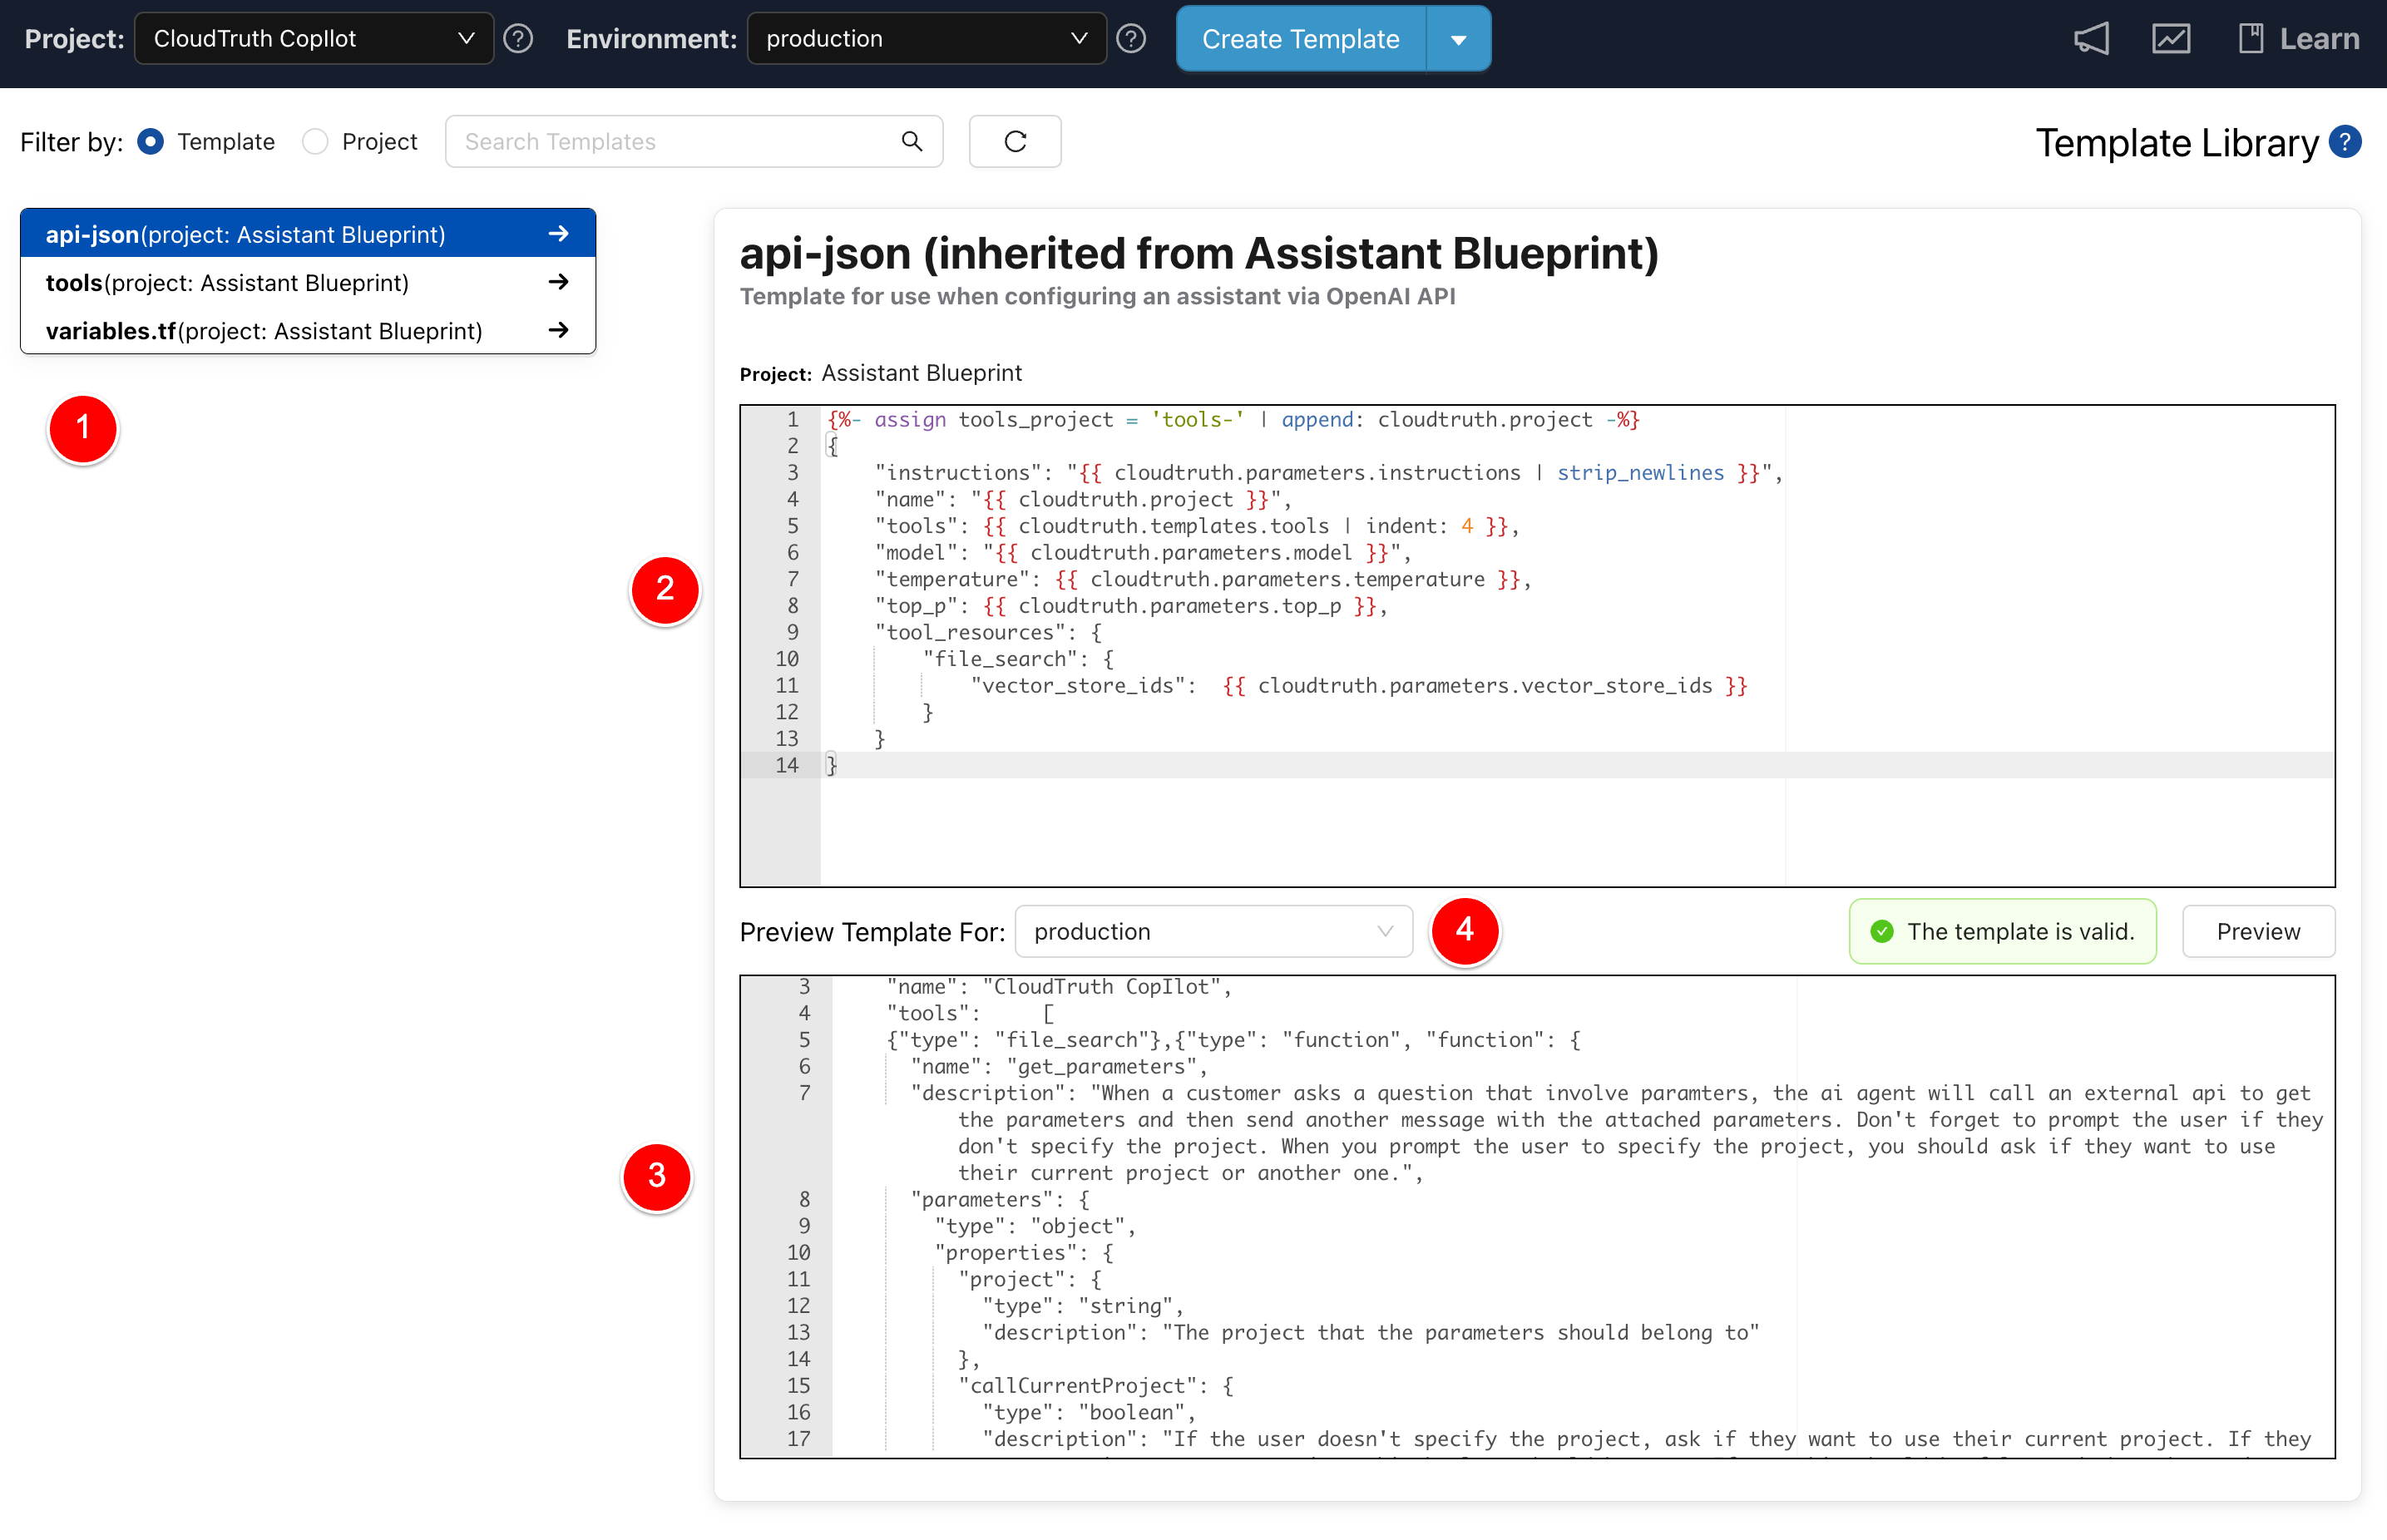The height and width of the screenshot is (1540, 2387).
Task: Click line 3 instructions in template editor
Action: click(1329, 472)
